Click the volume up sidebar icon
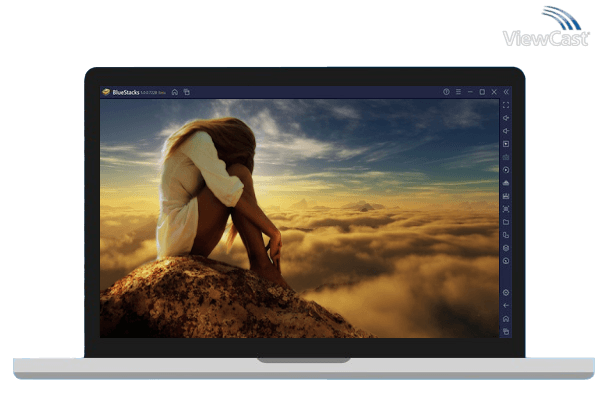This screenshot has height=414, width=602. coord(506,118)
